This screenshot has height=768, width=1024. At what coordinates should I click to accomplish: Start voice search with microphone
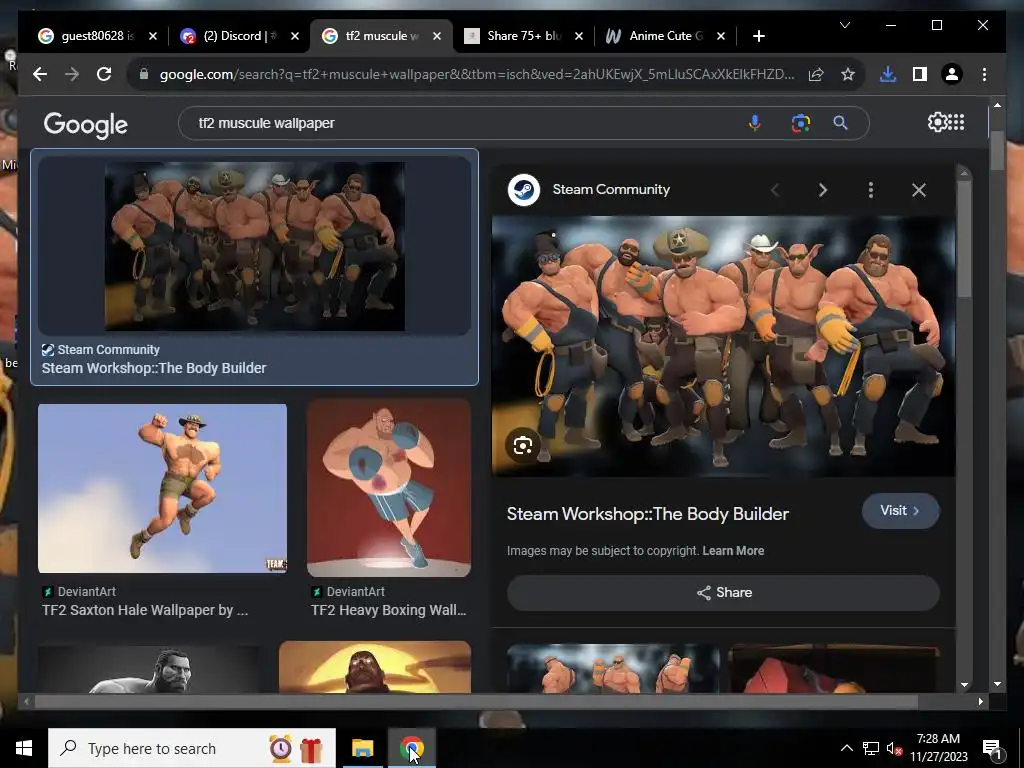tap(754, 123)
